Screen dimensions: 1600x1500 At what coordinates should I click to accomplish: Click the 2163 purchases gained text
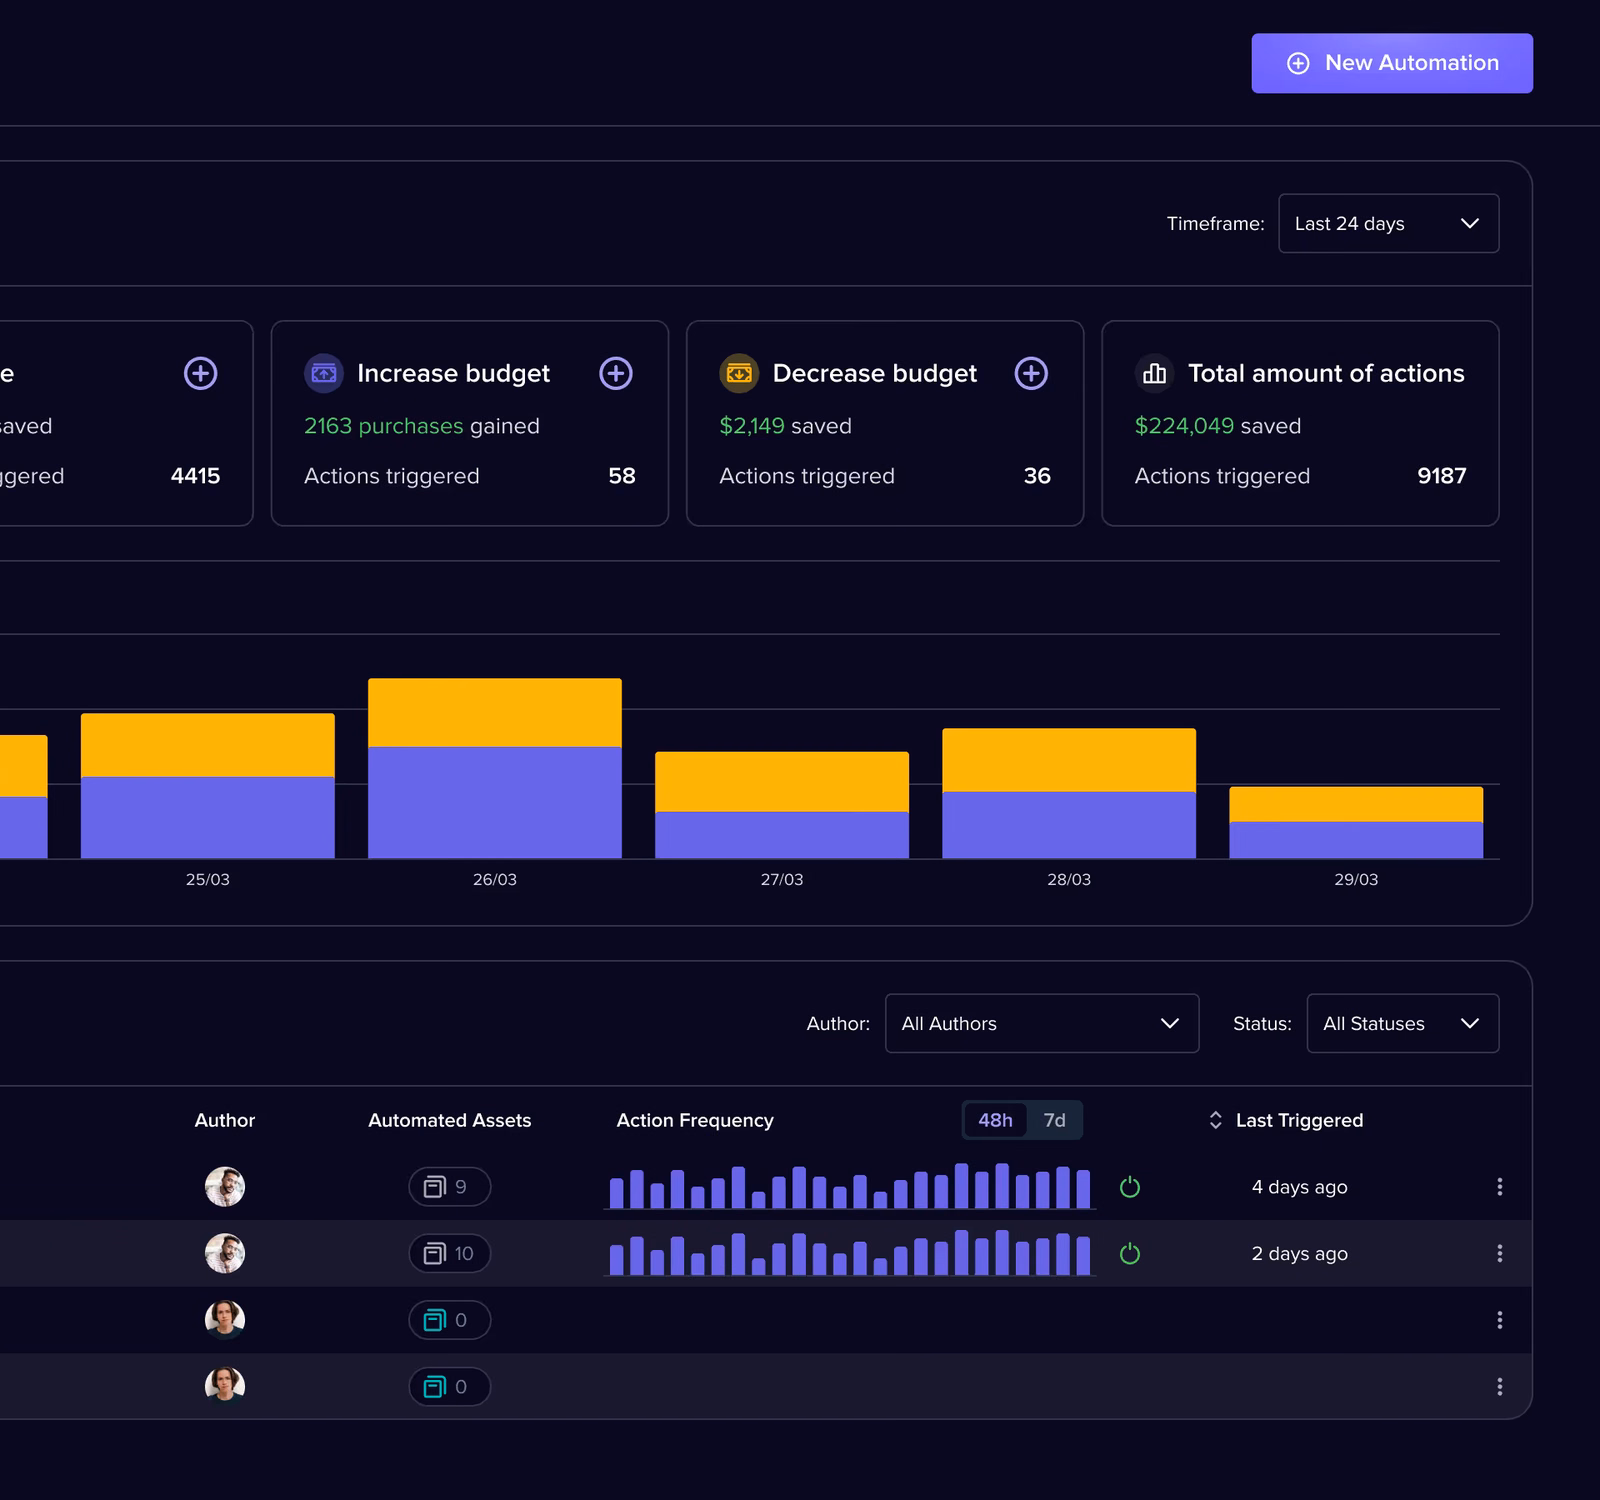[x=422, y=426]
